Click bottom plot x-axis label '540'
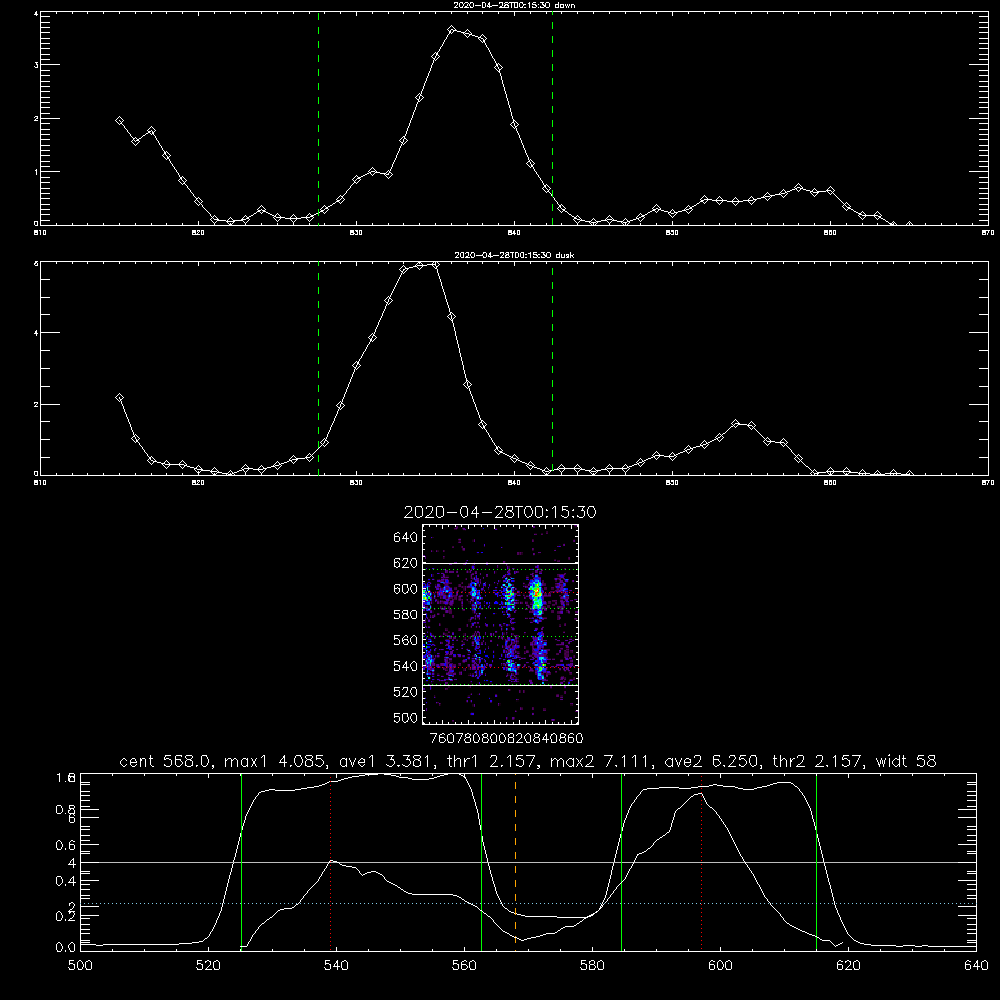 pos(336,966)
